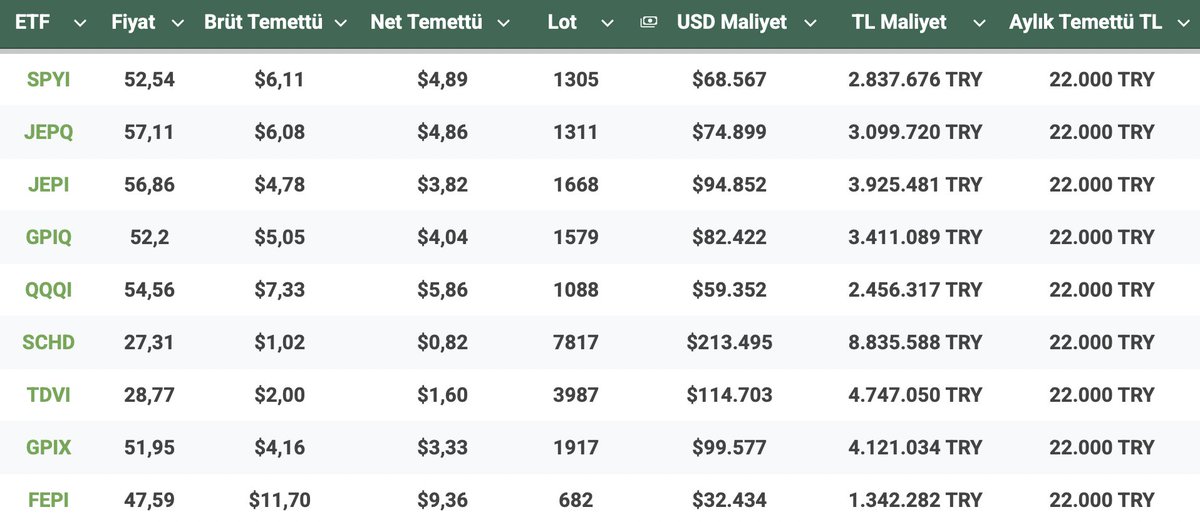Click USD cost $82.422
The width and height of the screenshot is (1200, 522).
730,237
